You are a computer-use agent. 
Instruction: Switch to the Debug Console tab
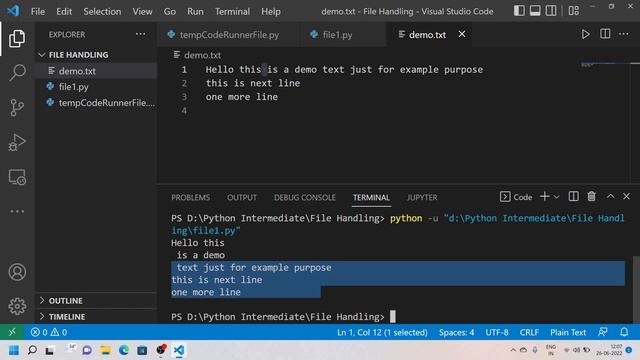[x=304, y=198]
